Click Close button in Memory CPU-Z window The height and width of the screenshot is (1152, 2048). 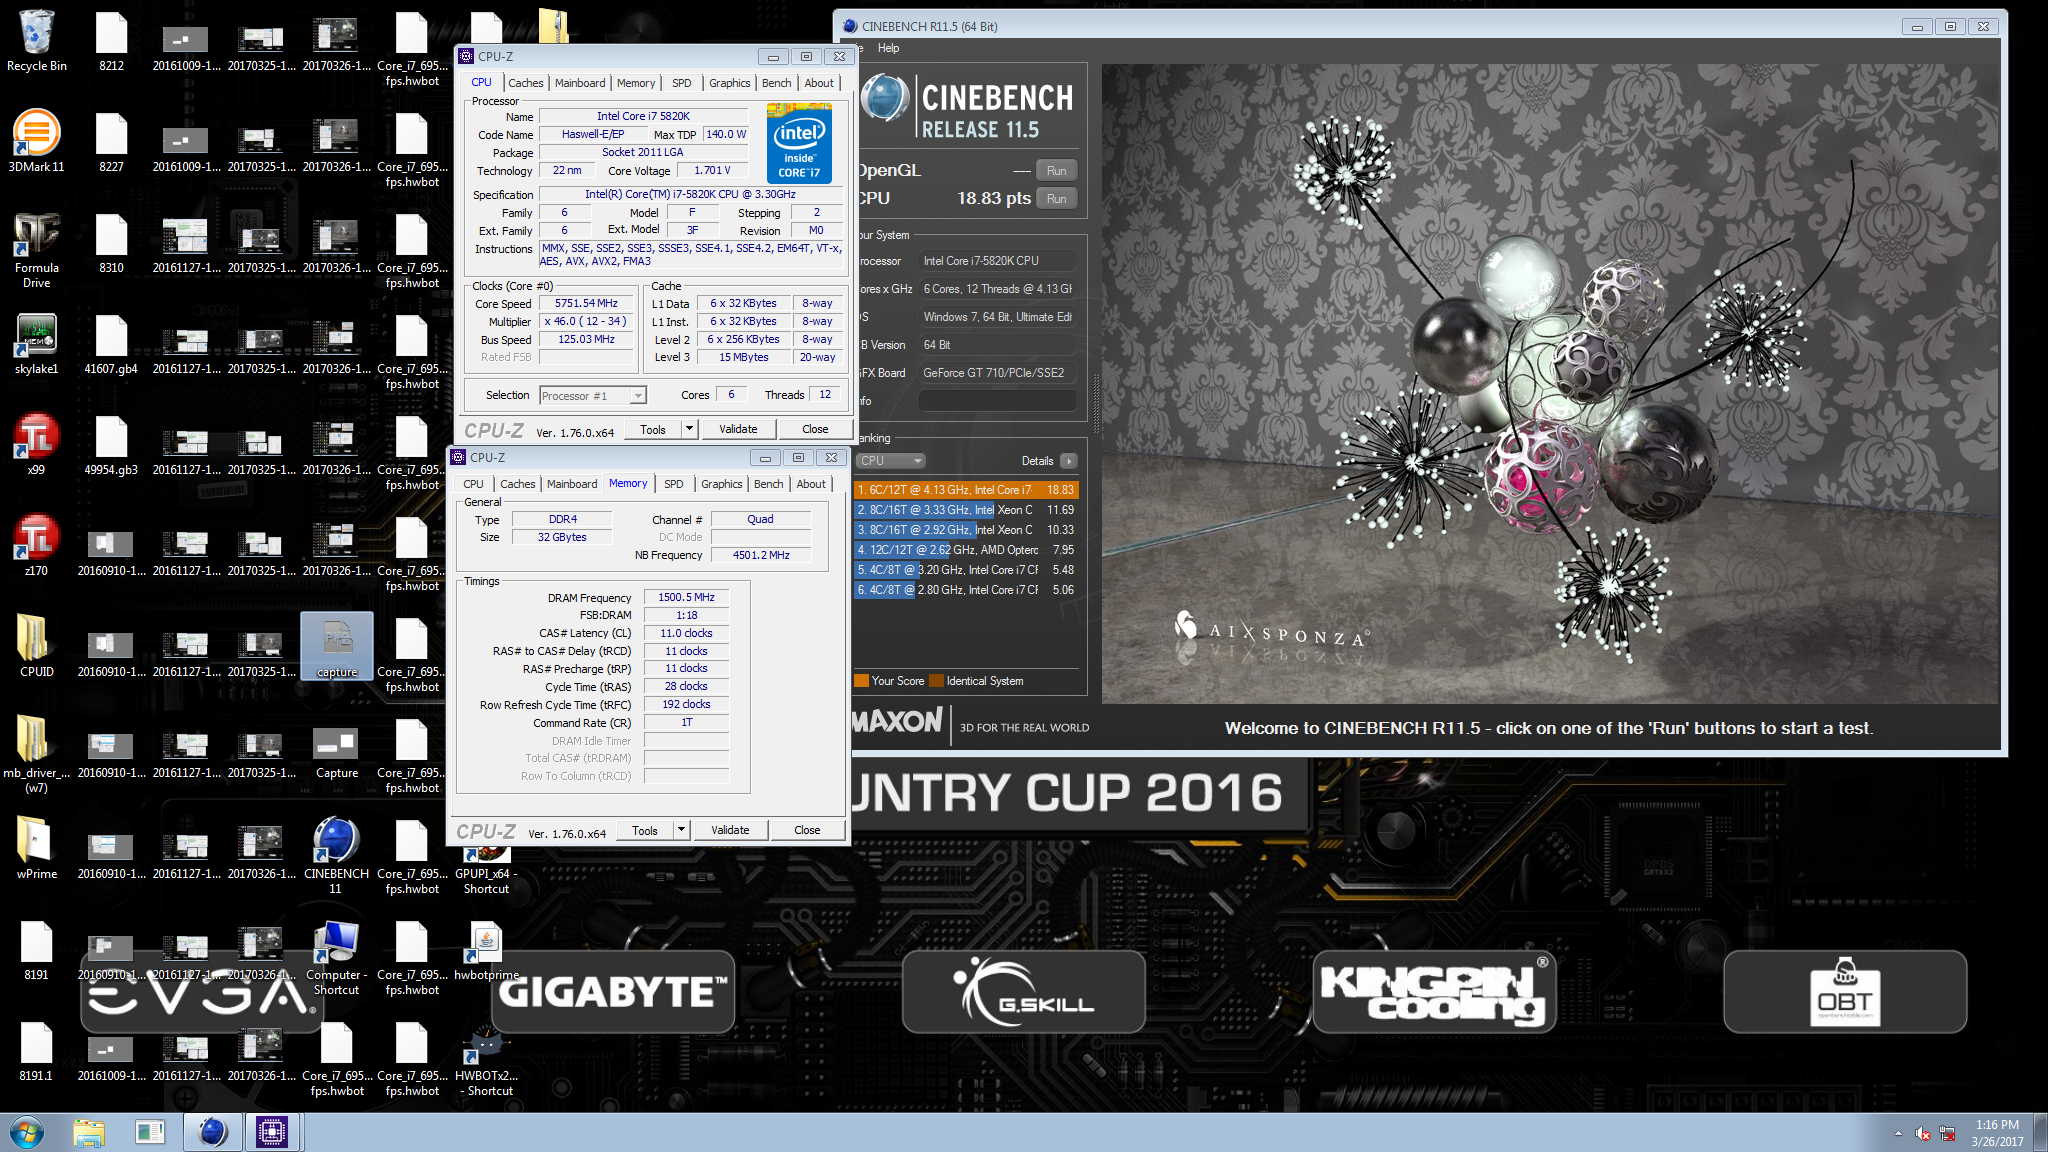(x=807, y=830)
